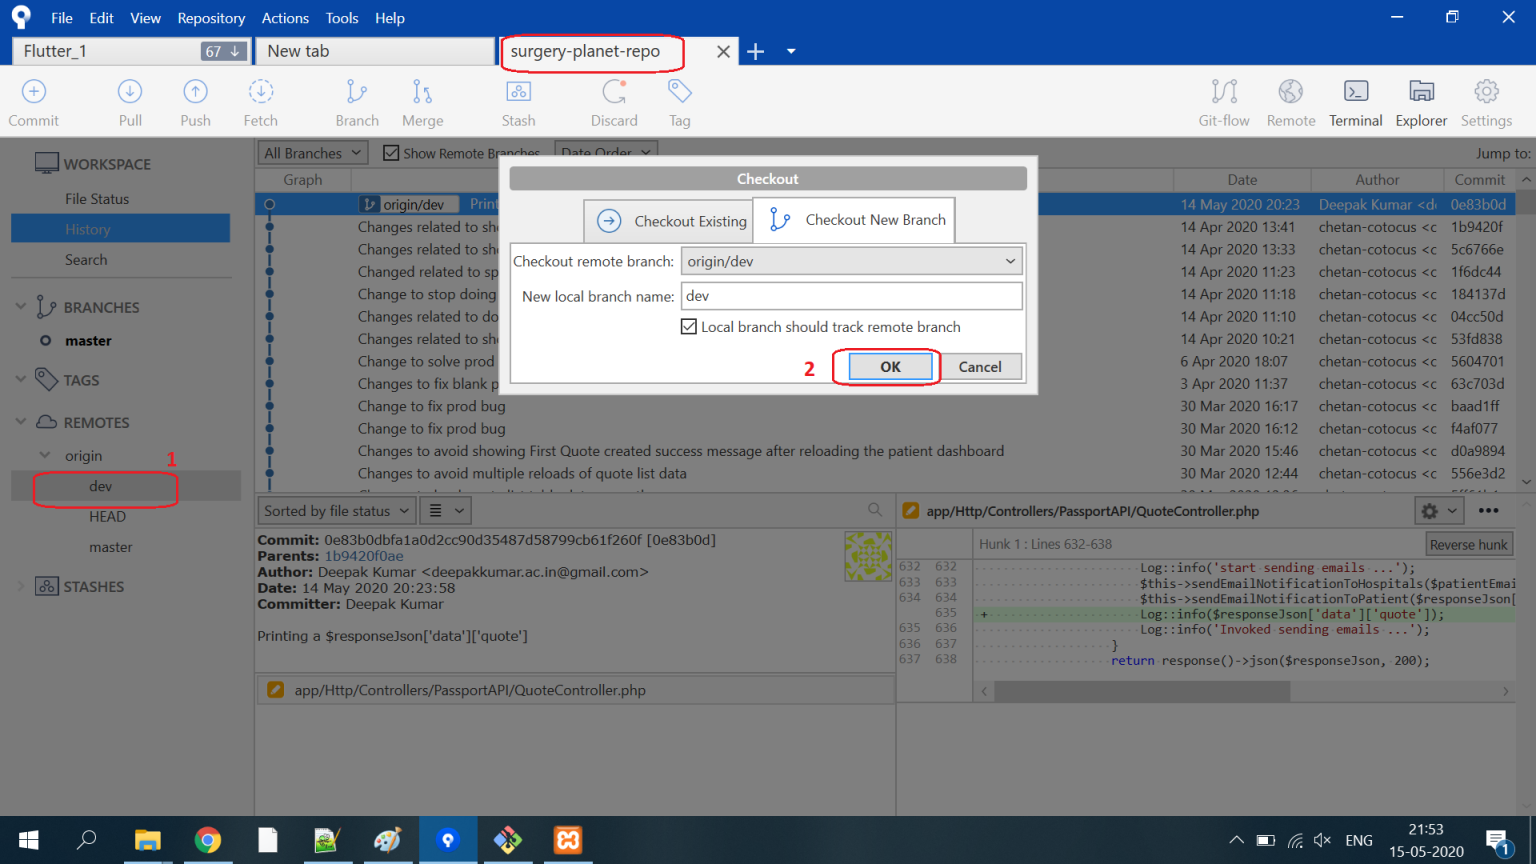The image size is (1536, 864).
Task: Select HEAD under origin remote
Action: coord(107,517)
